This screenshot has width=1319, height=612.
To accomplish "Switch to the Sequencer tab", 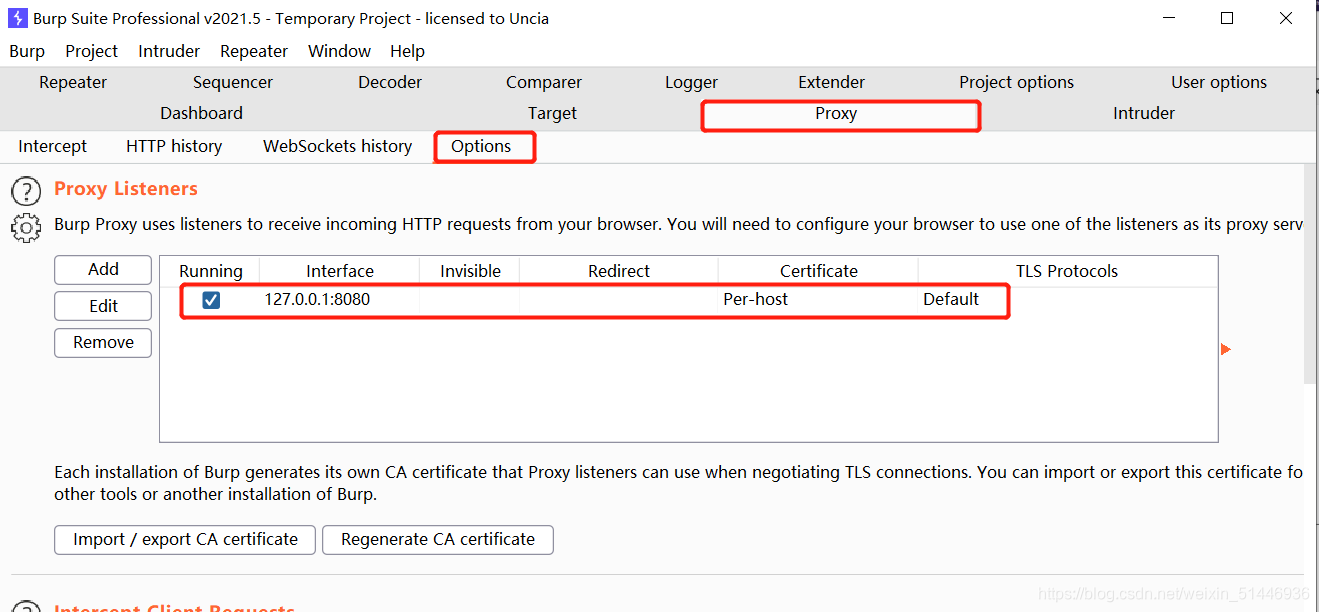I will tap(233, 82).
